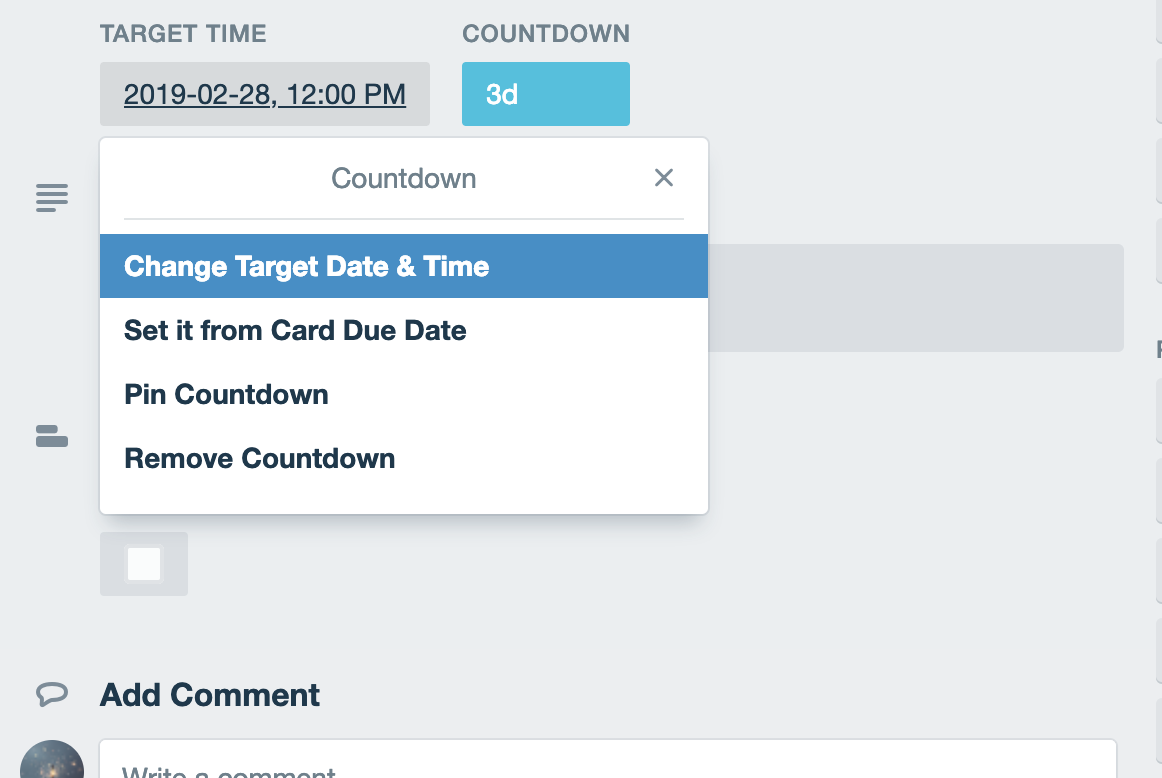Screen dimensions: 1162x778
Task: Click the gray description box
Action: 915,298
